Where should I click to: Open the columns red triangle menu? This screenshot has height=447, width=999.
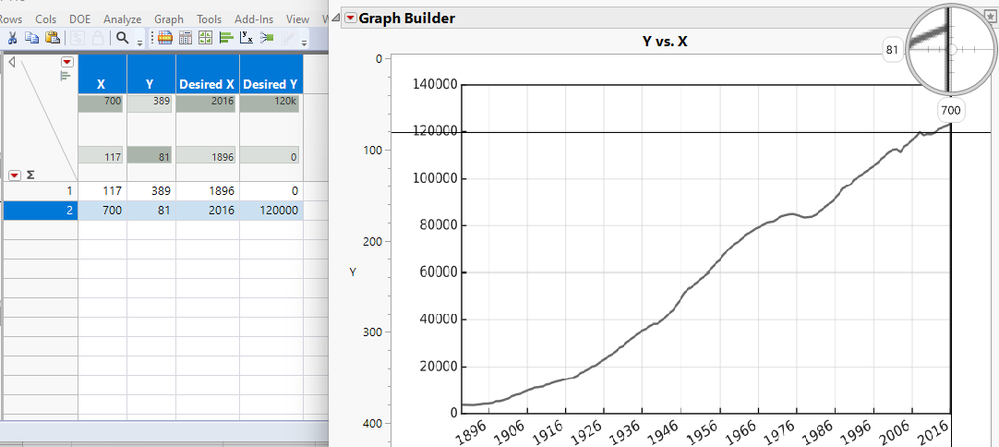pos(67,62)
